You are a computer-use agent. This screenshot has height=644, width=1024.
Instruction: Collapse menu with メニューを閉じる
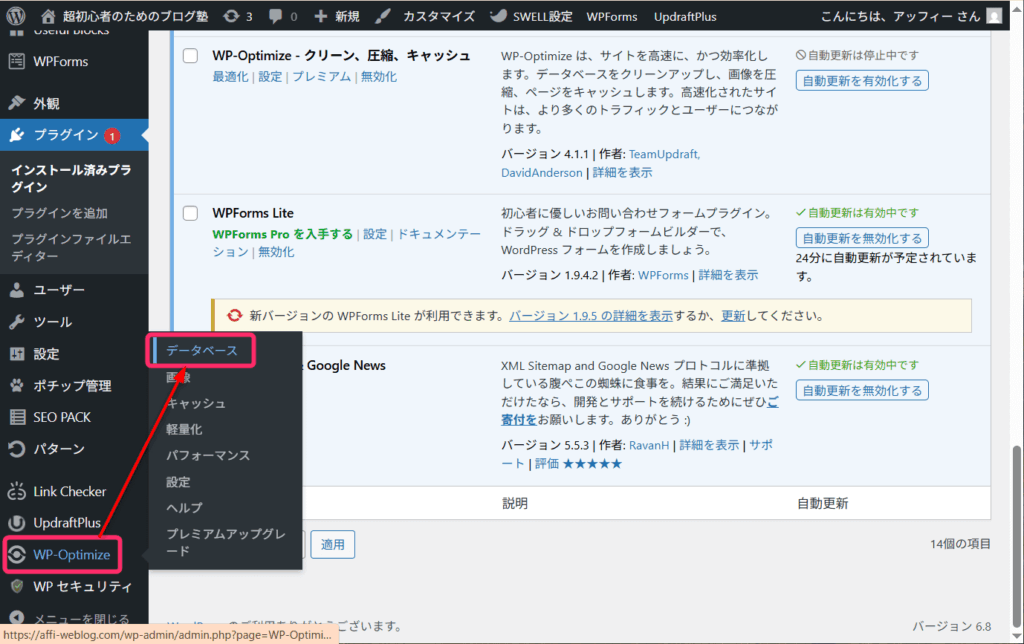tap(81, 618)
